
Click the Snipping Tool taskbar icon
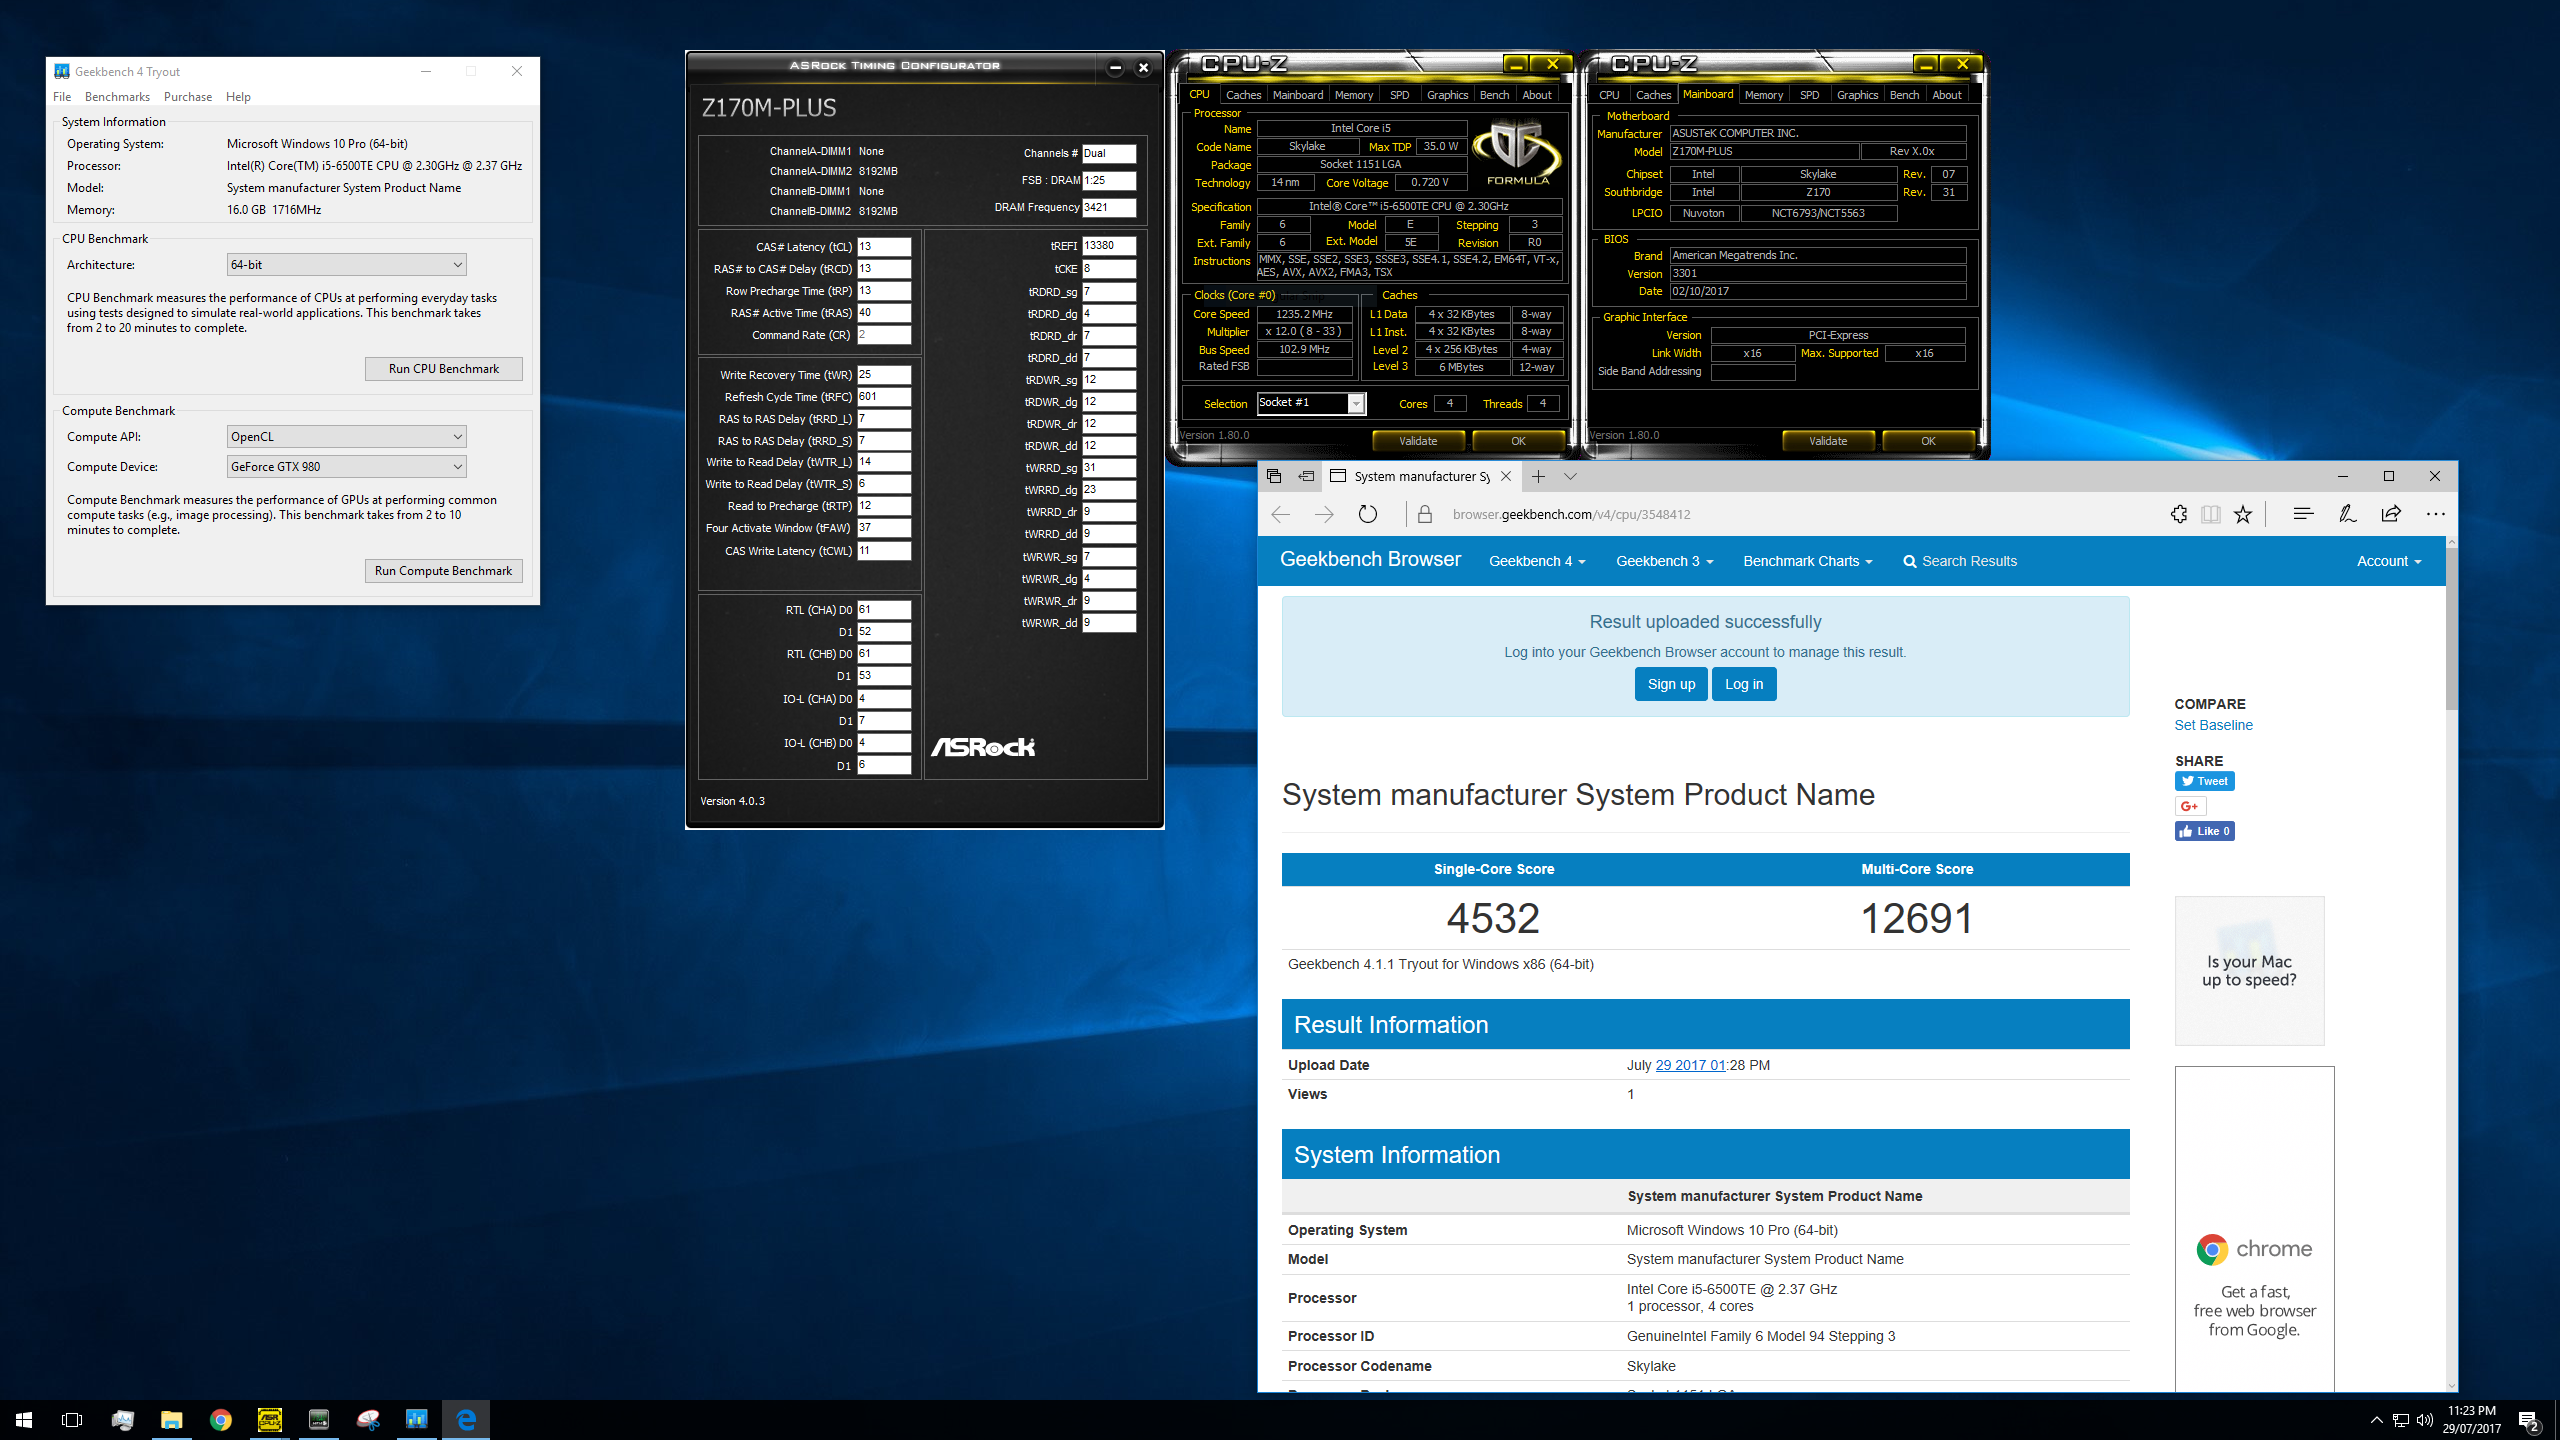coord(368,1420)
